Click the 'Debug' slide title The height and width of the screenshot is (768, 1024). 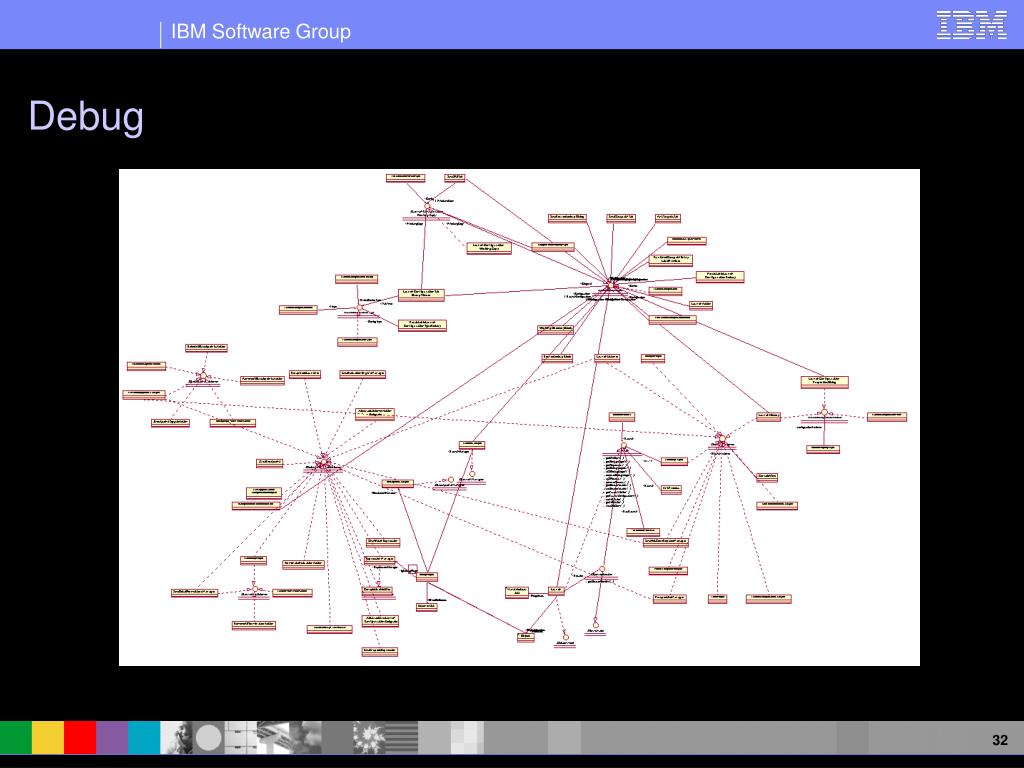[86, 117]
